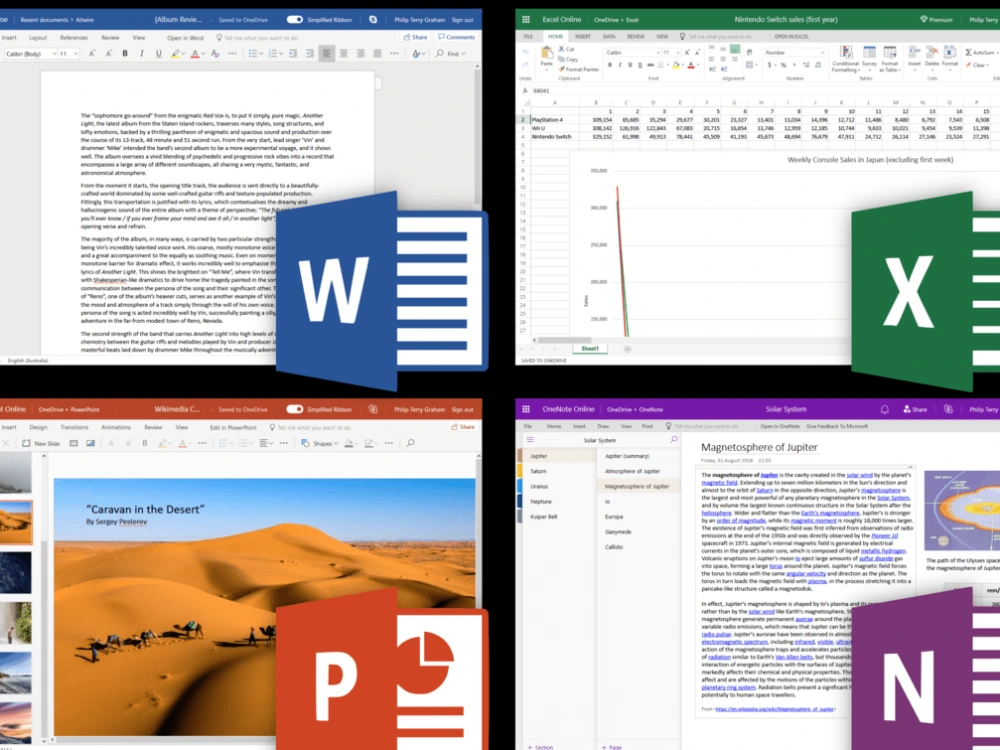Viewport: 1000px width, 750px height.
Task: Click Comments button in Word
Action: point(456,37)
